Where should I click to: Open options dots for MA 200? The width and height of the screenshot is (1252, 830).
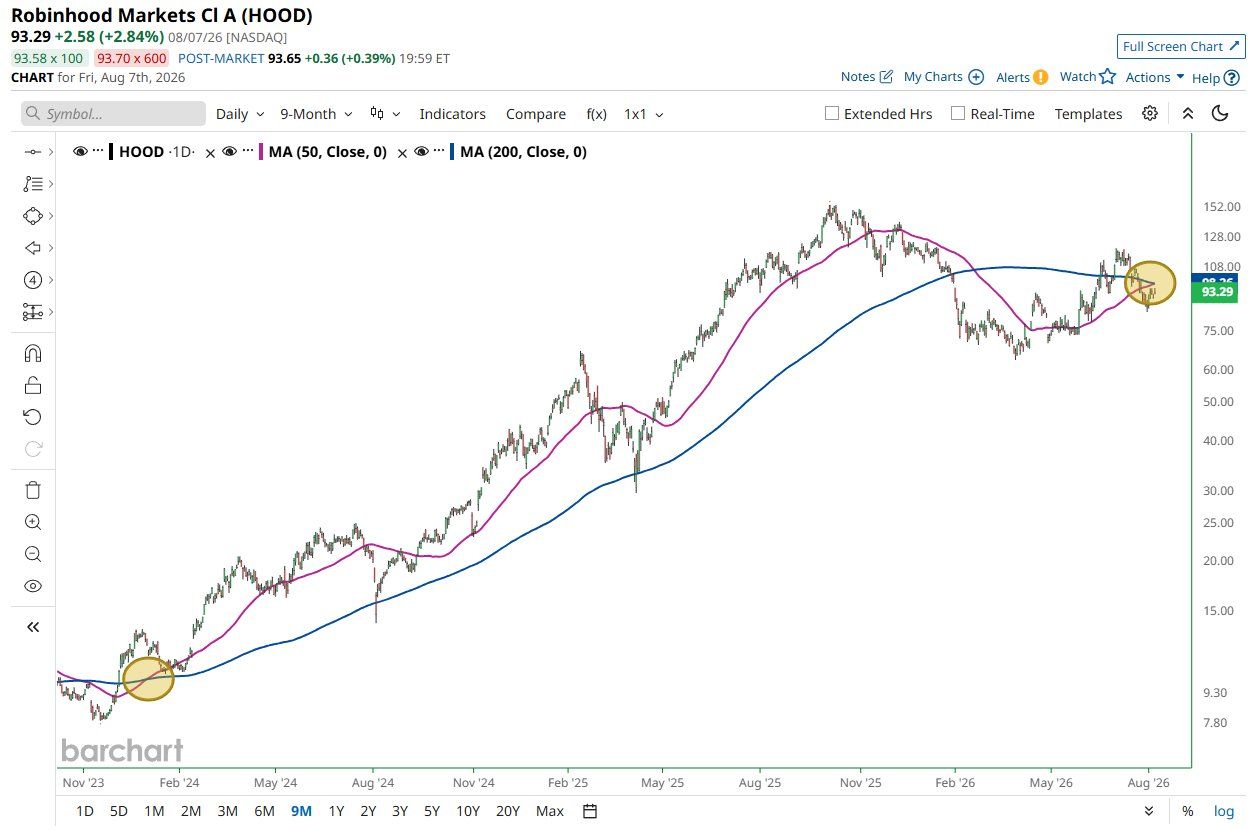click(439, 152)
